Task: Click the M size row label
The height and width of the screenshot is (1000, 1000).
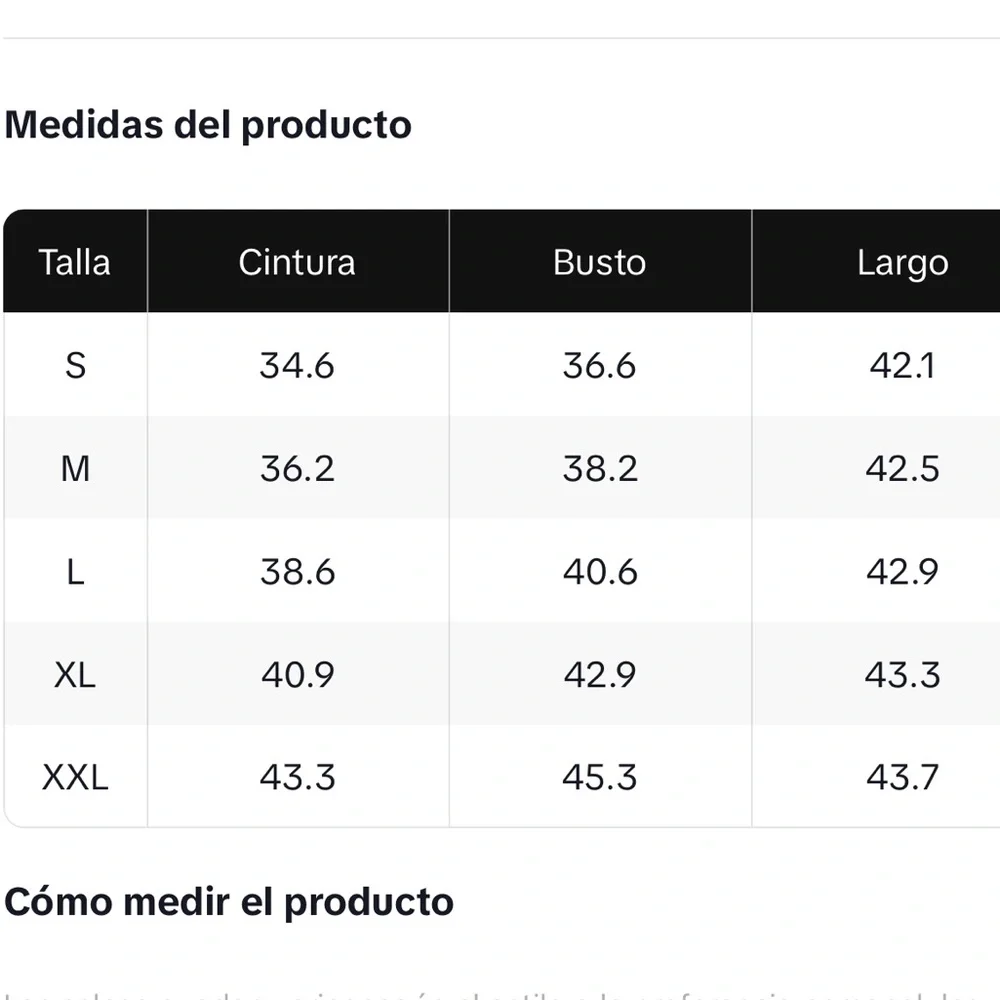Action: 75,469
